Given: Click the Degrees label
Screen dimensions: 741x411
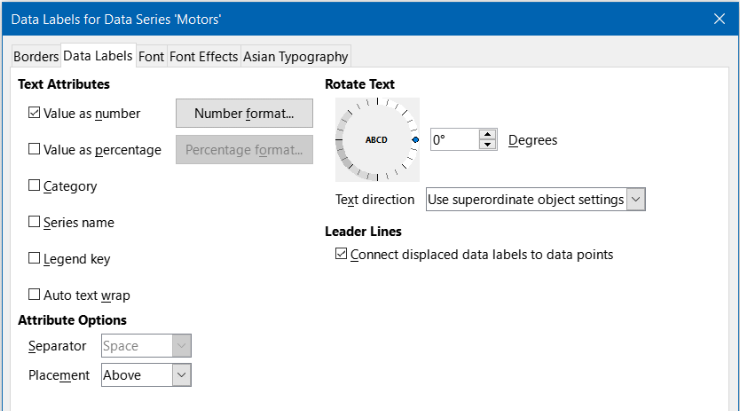Looking at the screenshot, I should click(533, 140).
